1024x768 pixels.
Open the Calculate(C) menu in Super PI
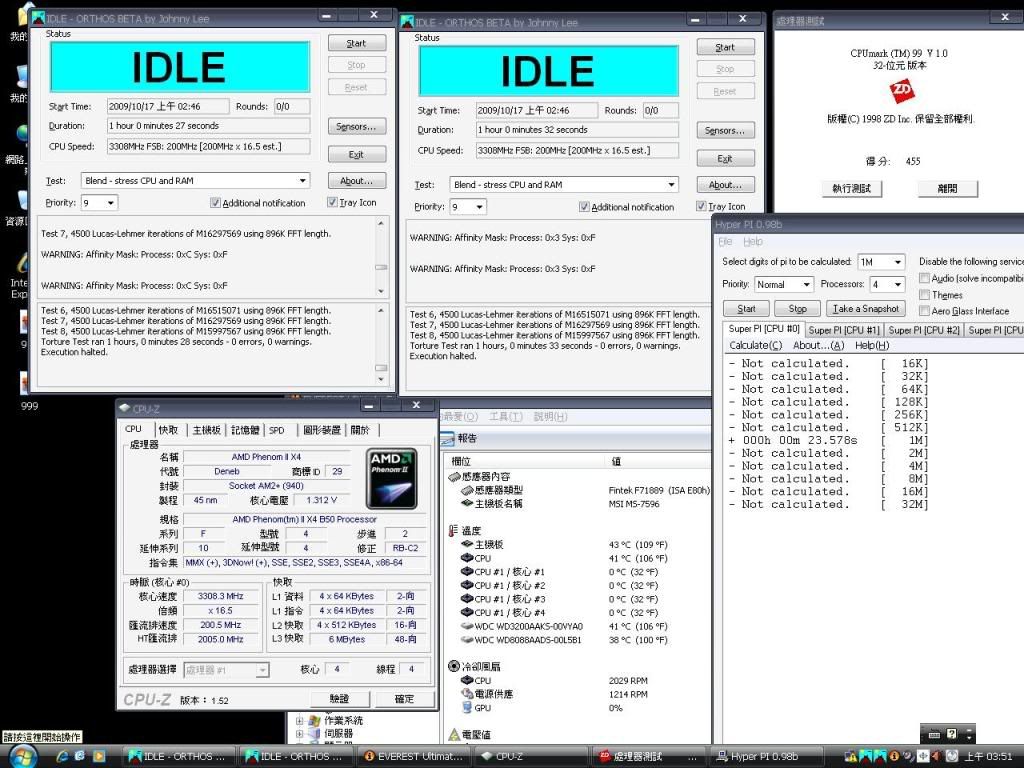pos(755,346)
